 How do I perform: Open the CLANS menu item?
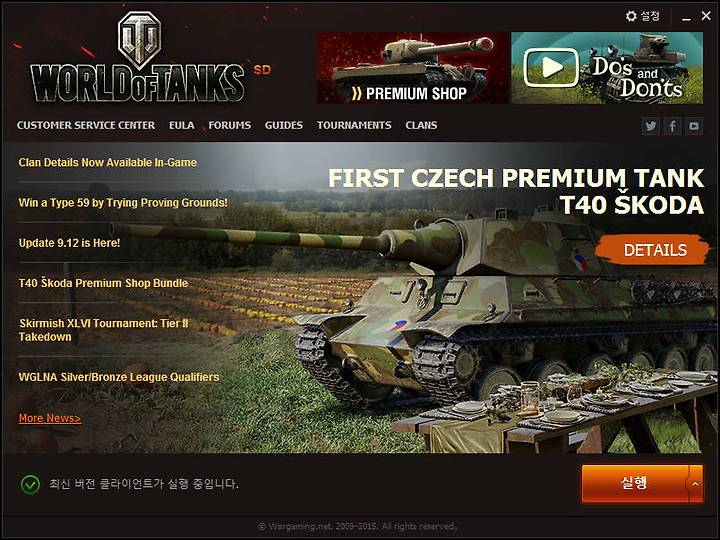pos(421,125)
